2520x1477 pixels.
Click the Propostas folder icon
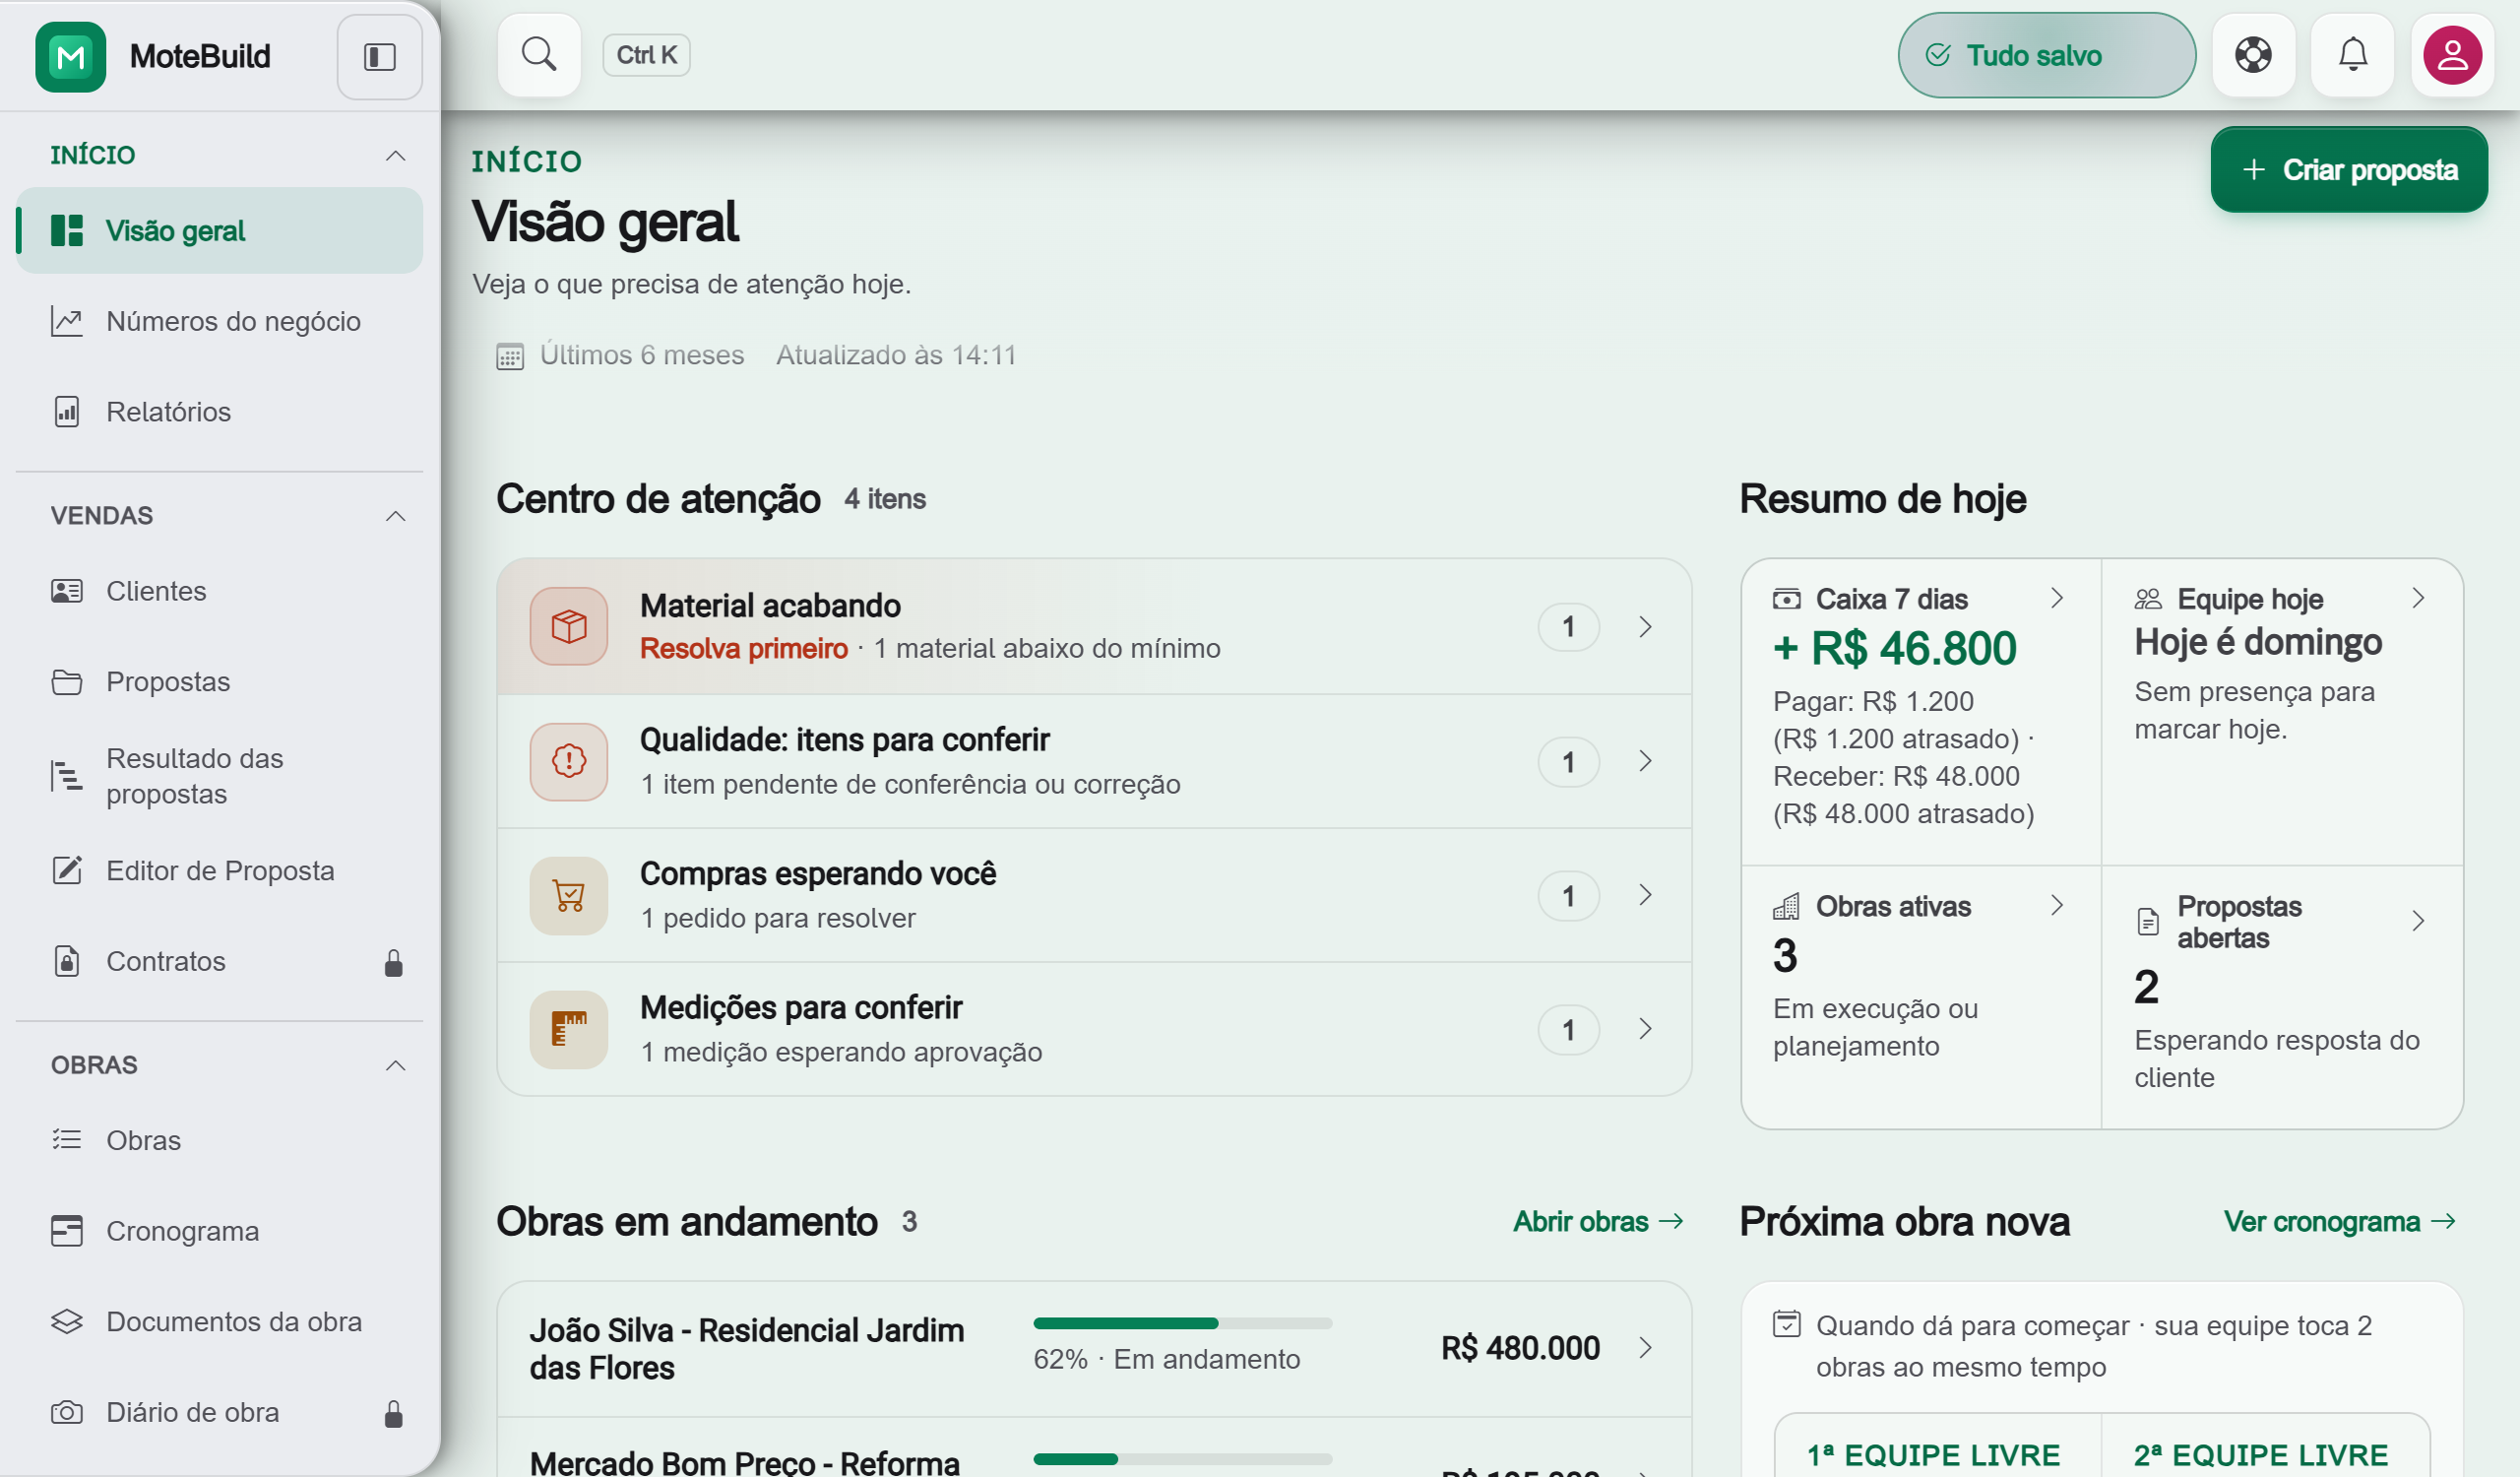[67, 682]
